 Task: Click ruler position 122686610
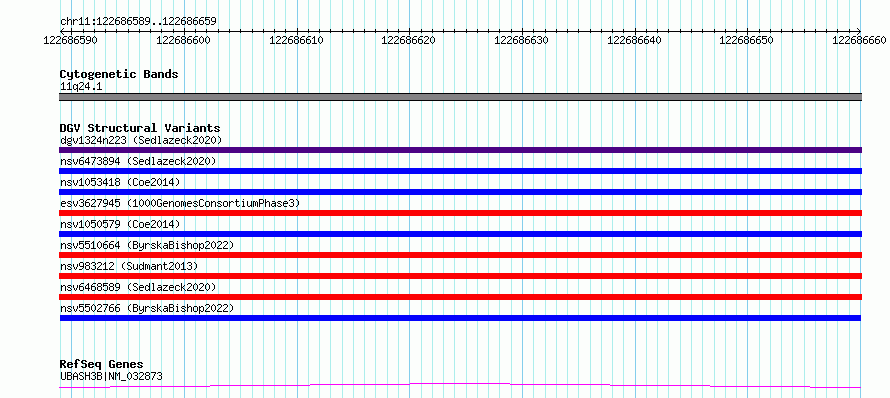pos(296,40)
